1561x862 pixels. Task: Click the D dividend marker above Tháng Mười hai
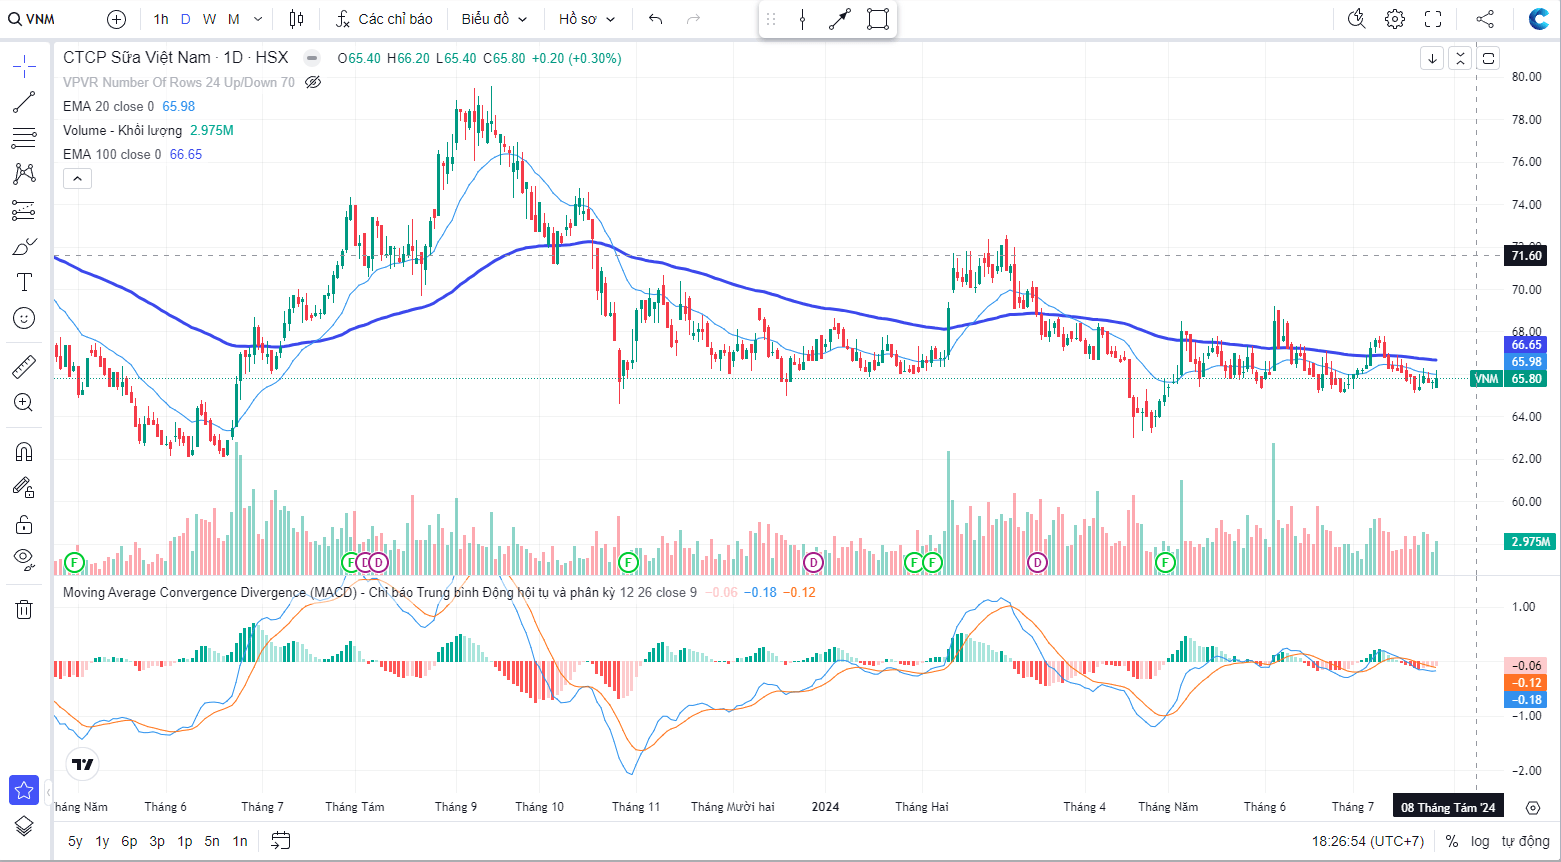(x=814, y=562)
